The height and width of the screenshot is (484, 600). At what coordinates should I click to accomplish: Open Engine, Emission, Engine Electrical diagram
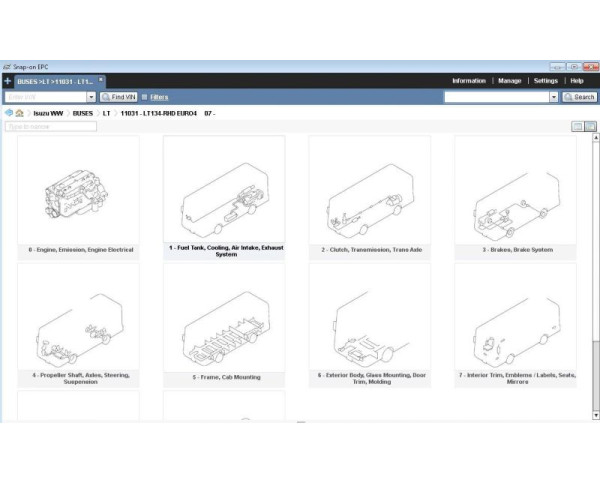point(80,195)
